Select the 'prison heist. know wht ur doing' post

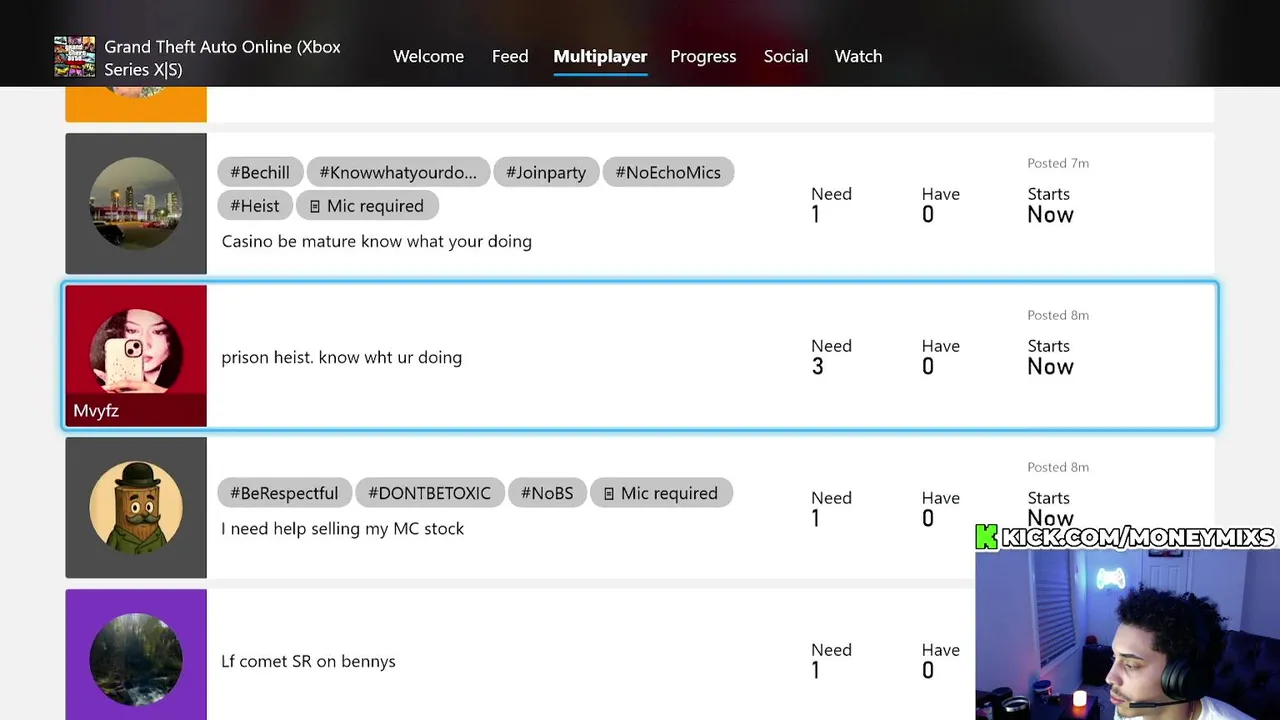tap(640, 356)
